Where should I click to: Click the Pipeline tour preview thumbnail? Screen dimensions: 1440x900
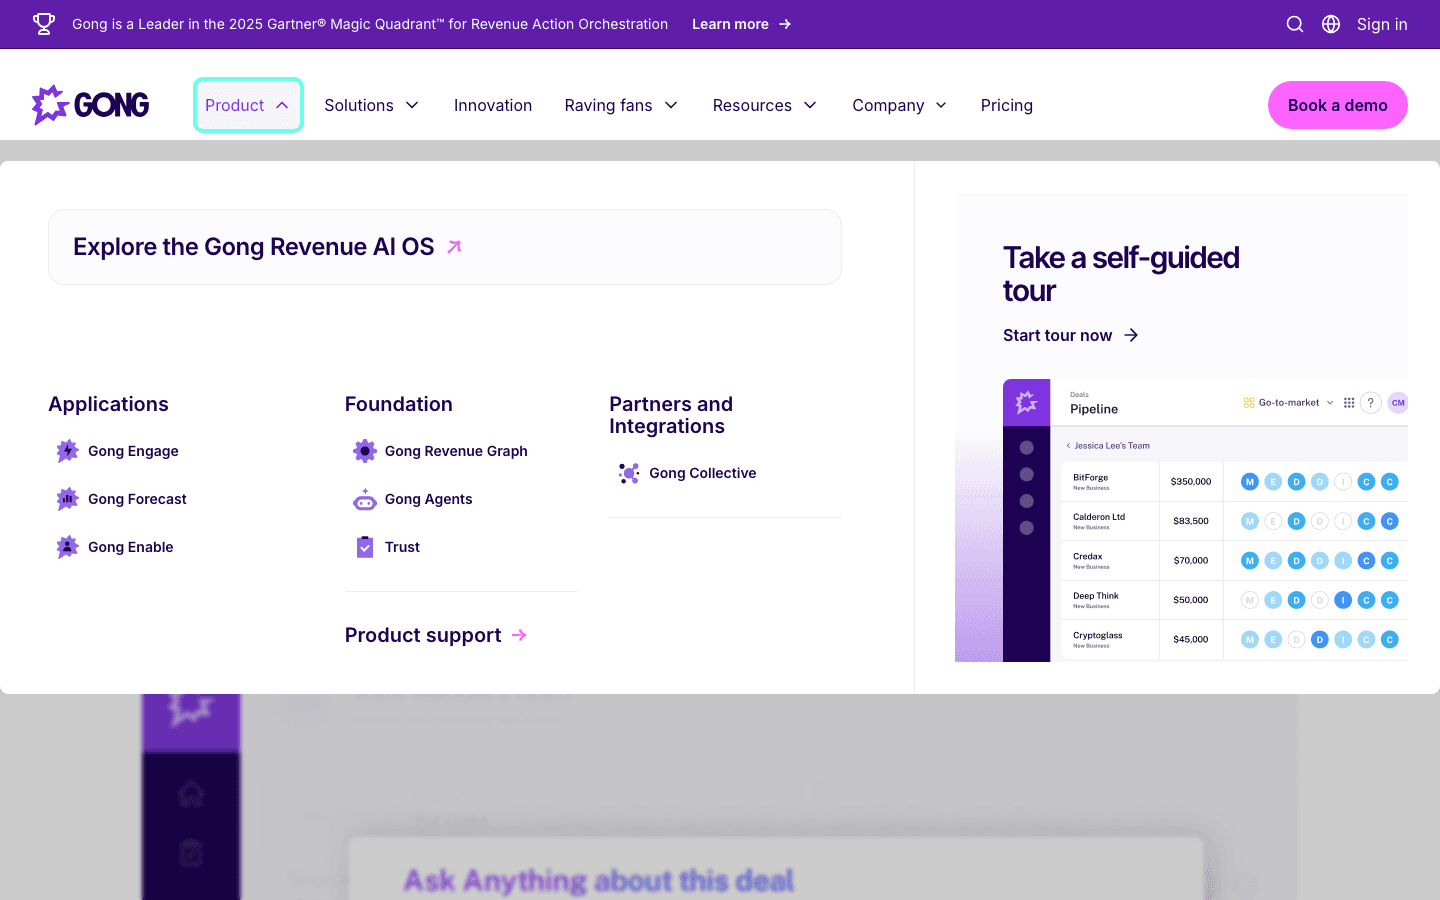click(x=1204, y=520)
